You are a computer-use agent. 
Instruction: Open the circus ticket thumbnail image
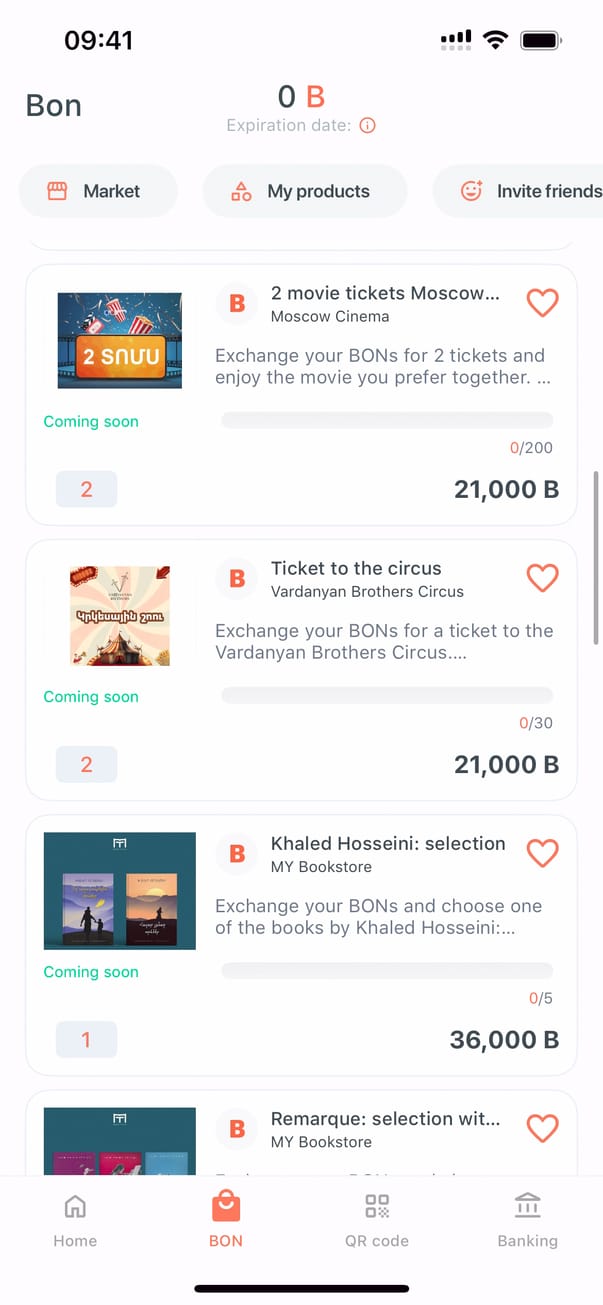120,616
